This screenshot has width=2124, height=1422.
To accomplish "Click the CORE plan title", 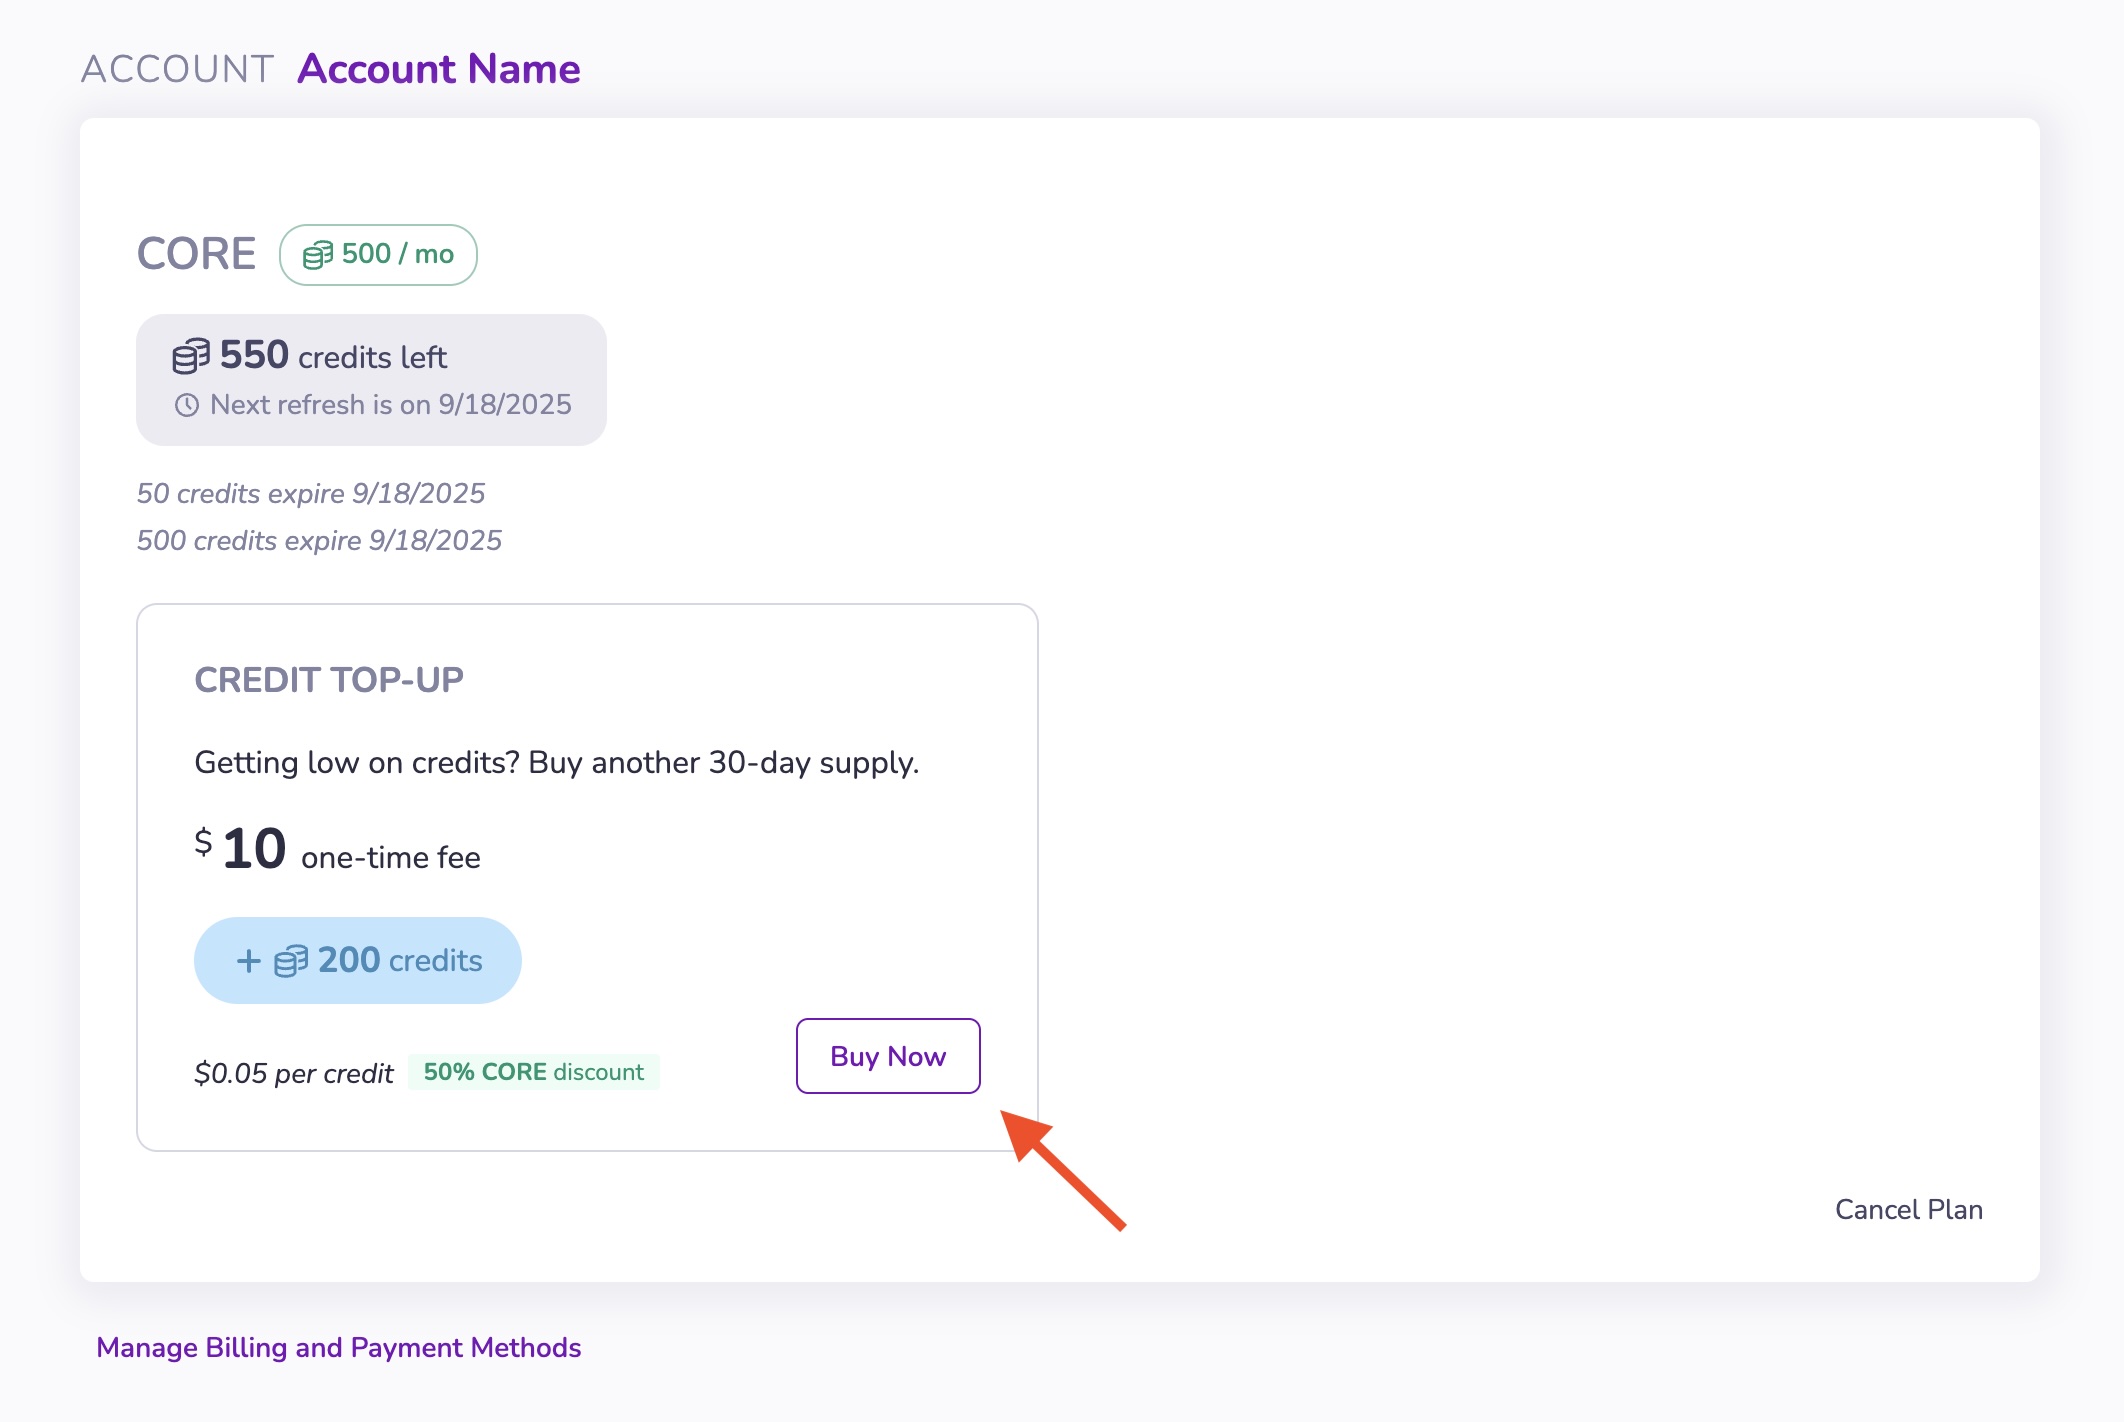I will coord(196,255).
